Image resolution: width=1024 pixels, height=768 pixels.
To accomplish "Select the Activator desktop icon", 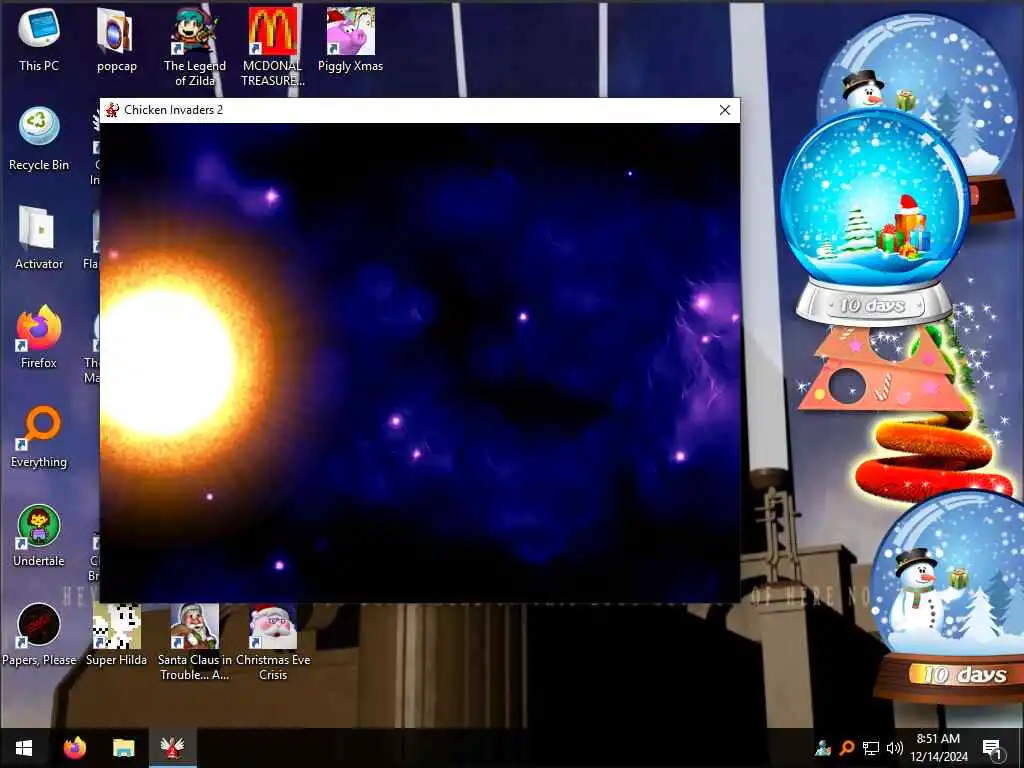I will 39,238.
